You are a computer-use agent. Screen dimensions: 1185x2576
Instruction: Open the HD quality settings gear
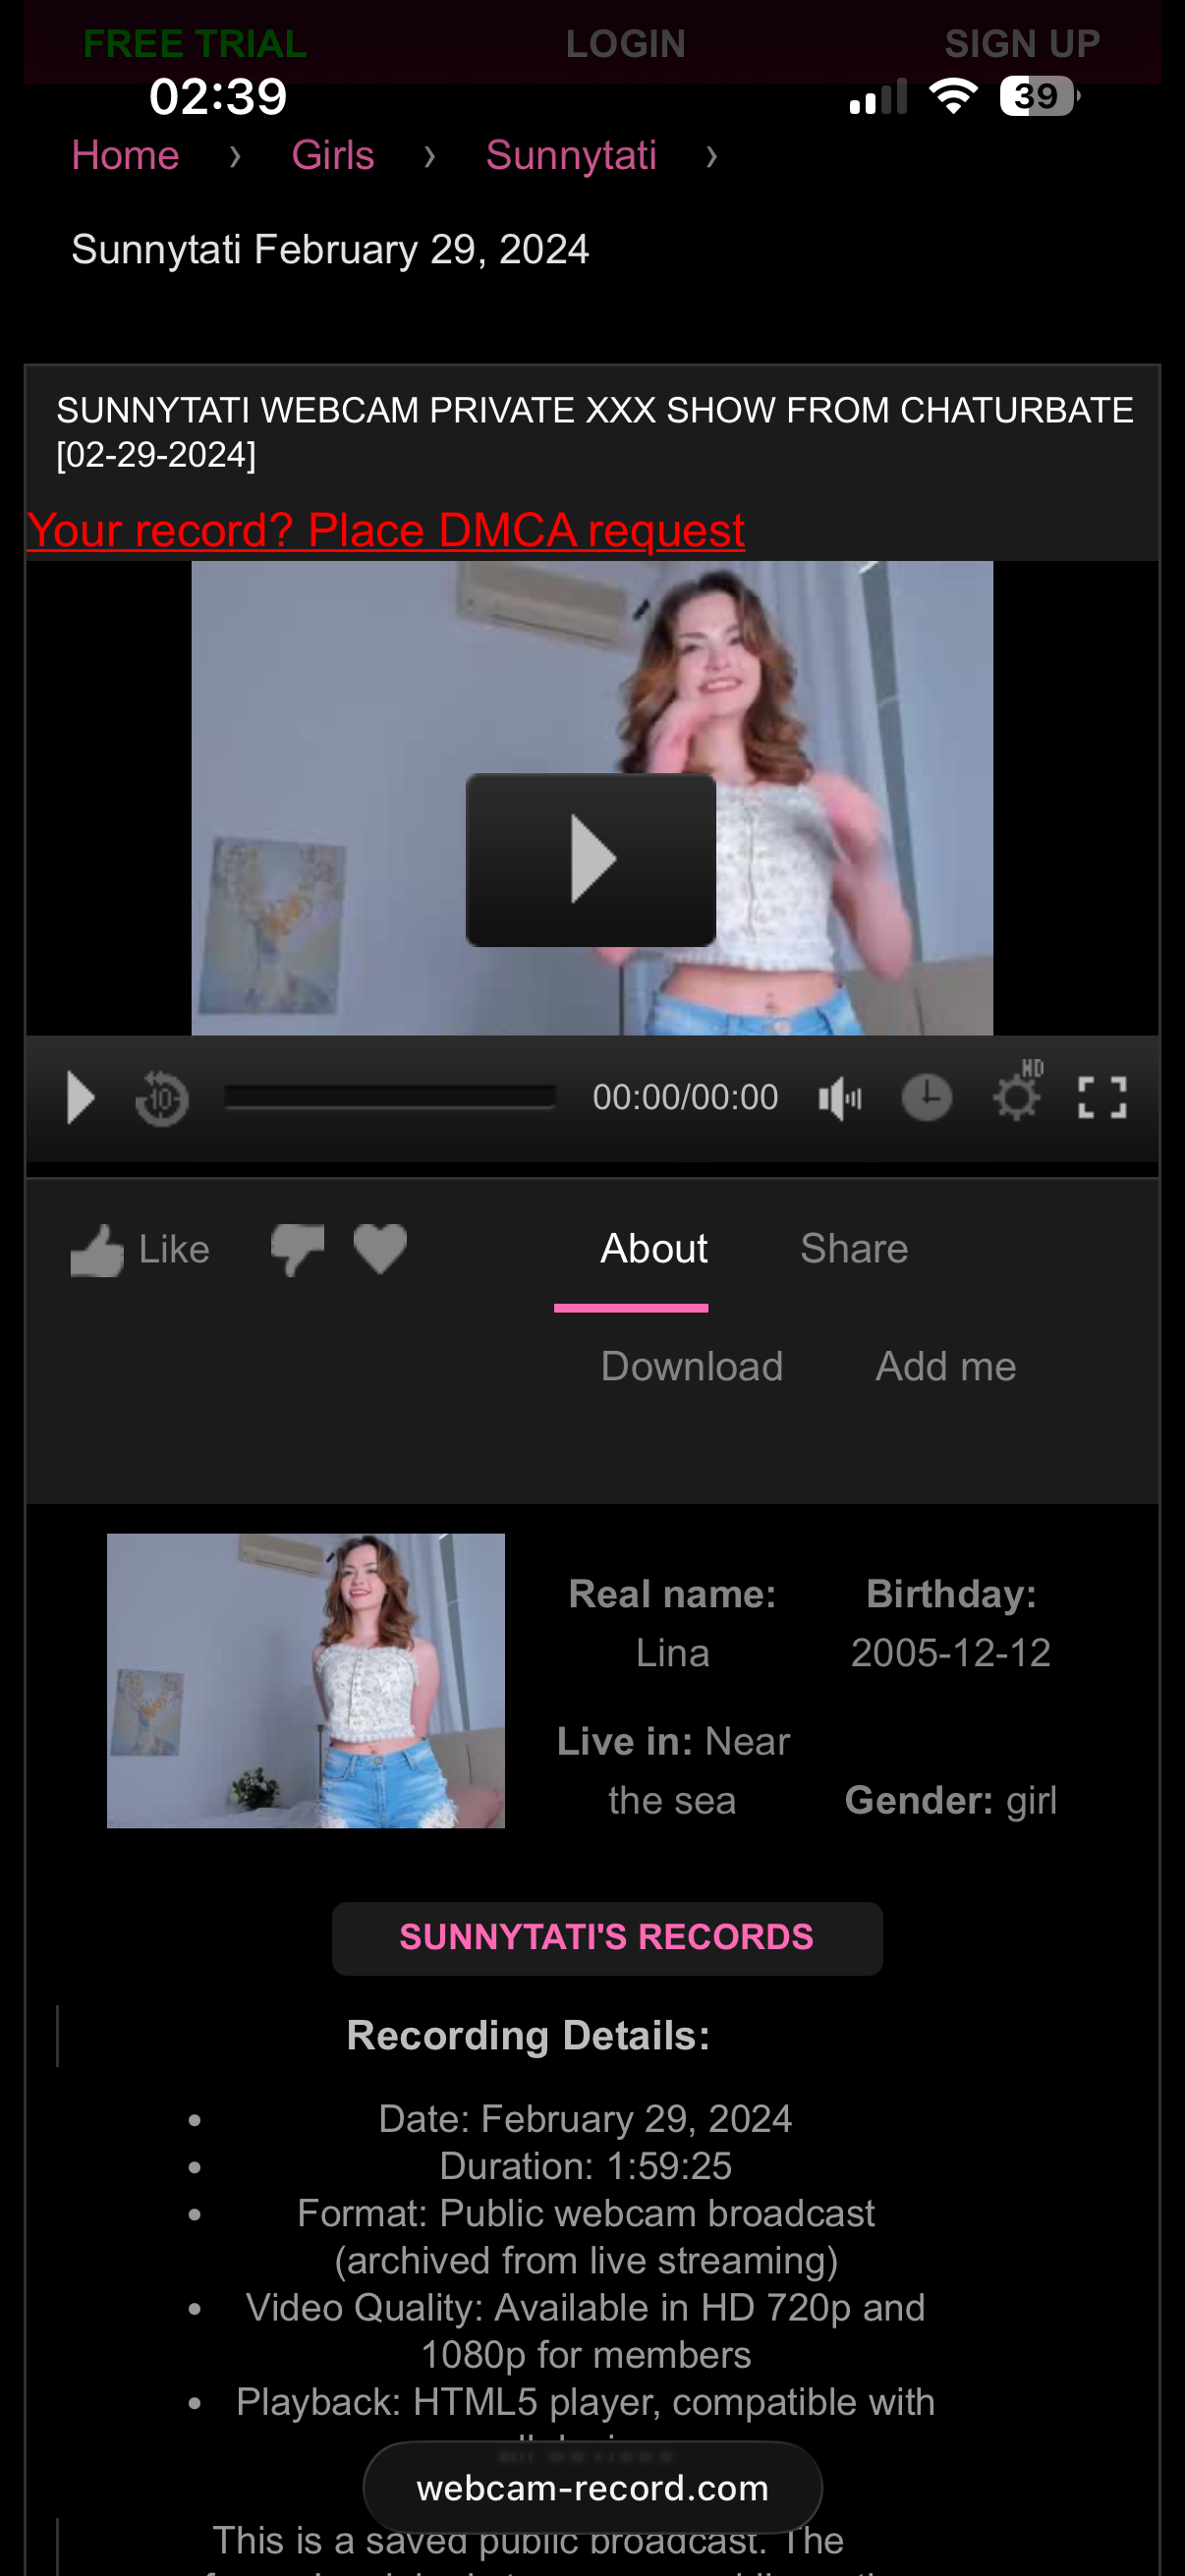1018,1093
